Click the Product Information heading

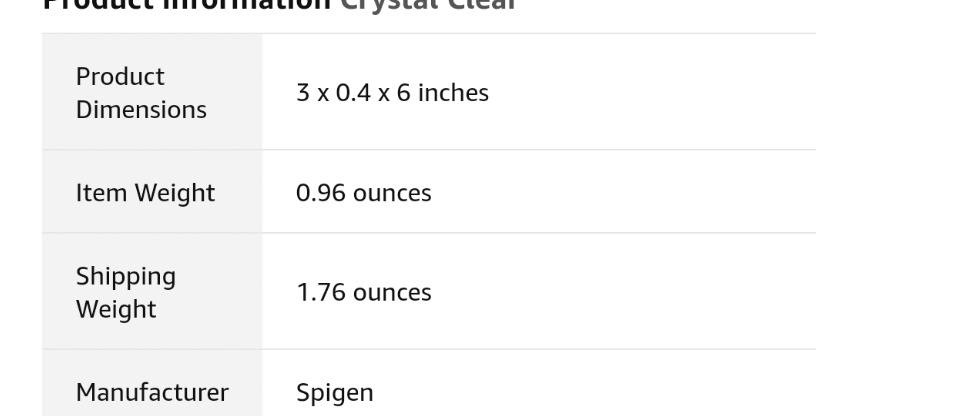[186, 4]
